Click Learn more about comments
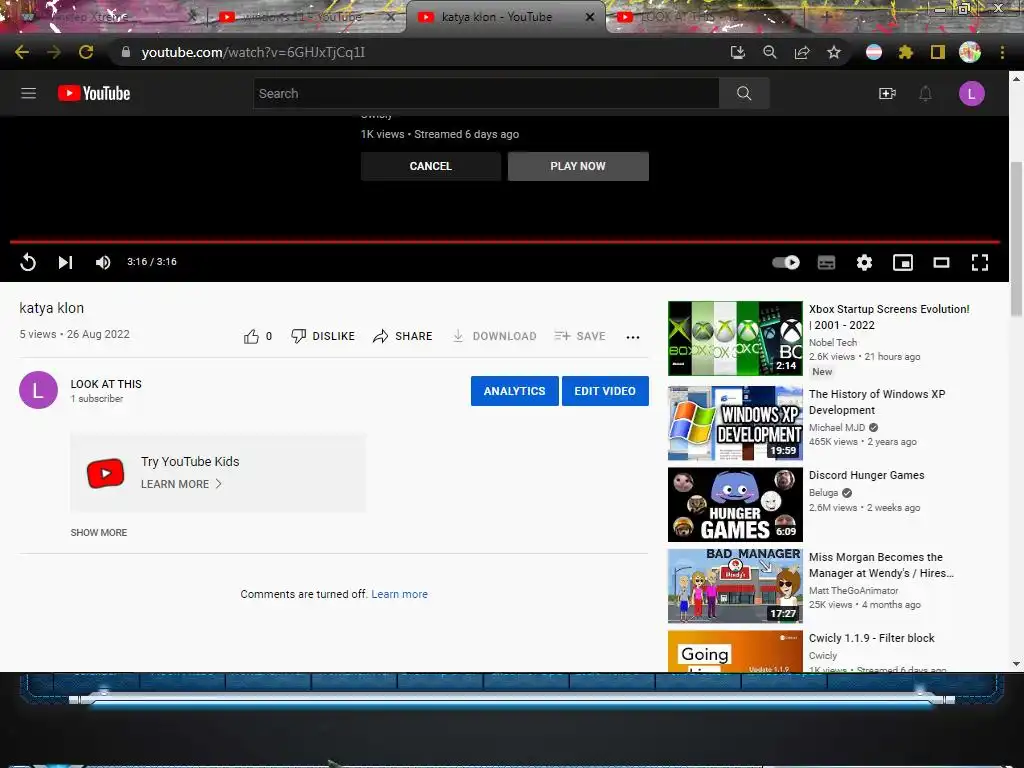1024x768 pixels. tap(400, 594)
